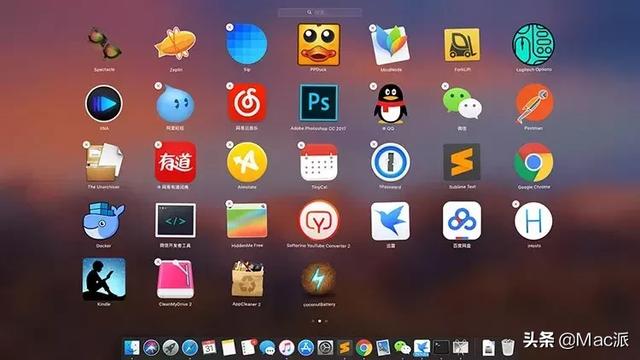Launch Google Chrome from the Launchpad grid
The width and height of the screenshot is (640, 360).
tap(533, 162)
